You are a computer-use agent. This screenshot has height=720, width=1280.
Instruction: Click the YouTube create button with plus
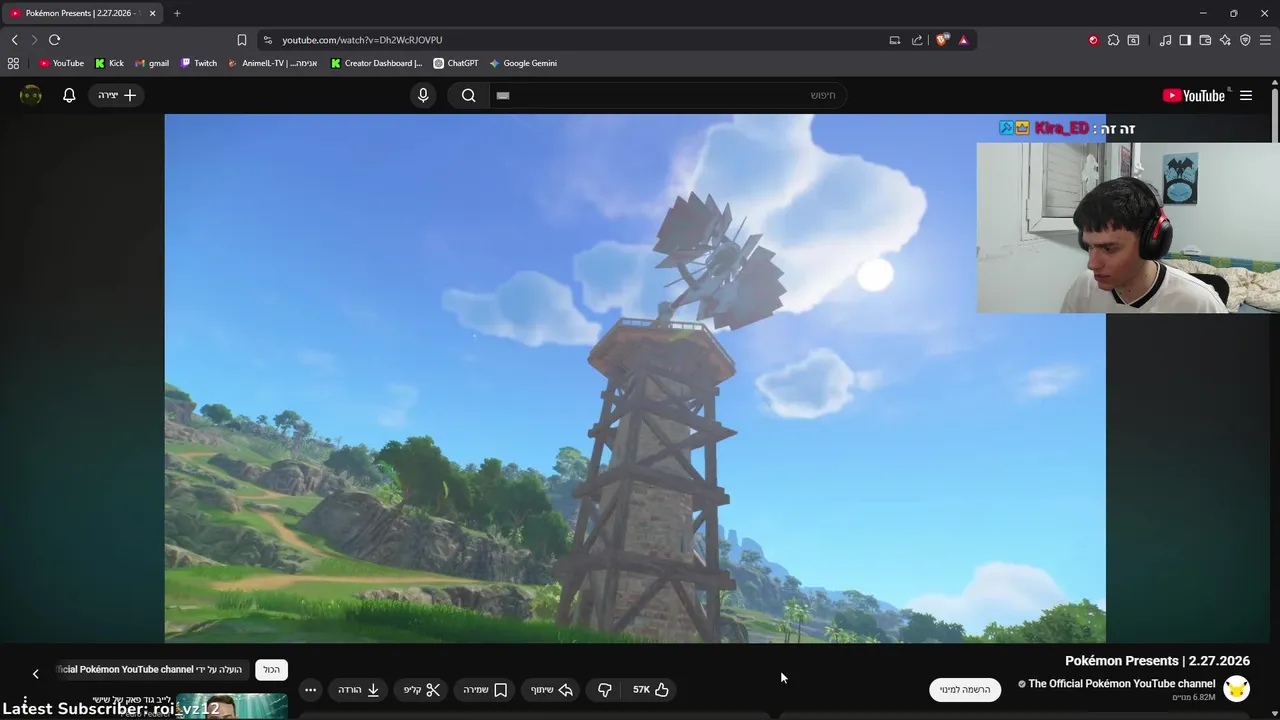[117, 95]
